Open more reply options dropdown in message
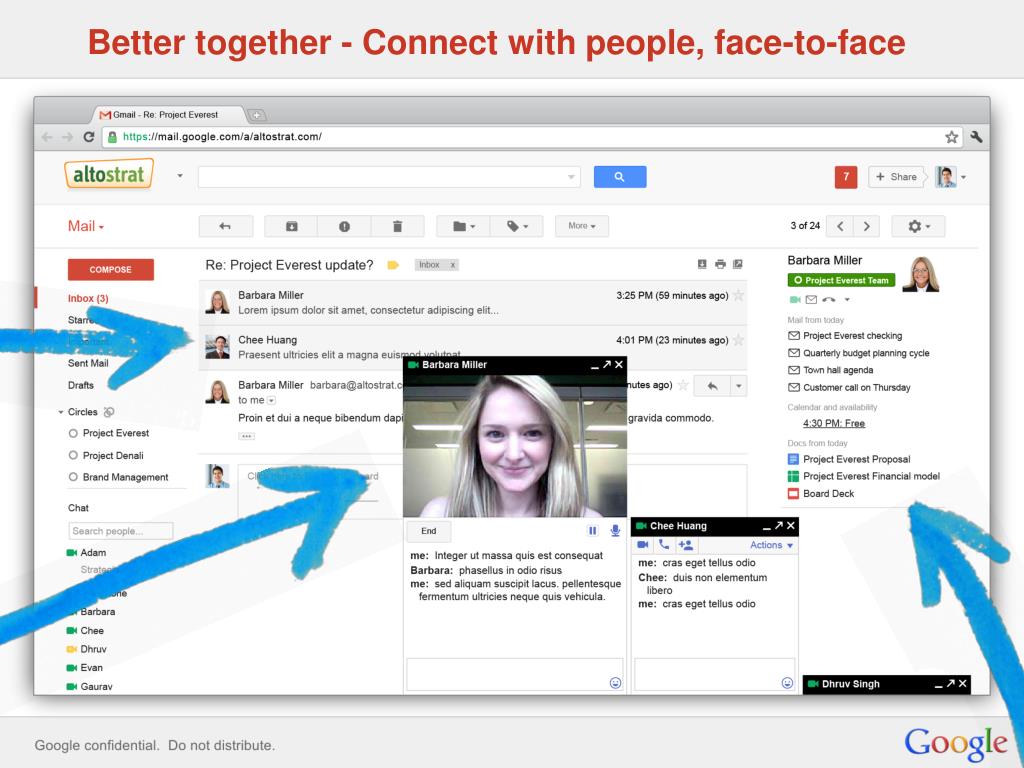Image resolution: width=1024 pixels, height=768 pixels. [x=739, y=386]
